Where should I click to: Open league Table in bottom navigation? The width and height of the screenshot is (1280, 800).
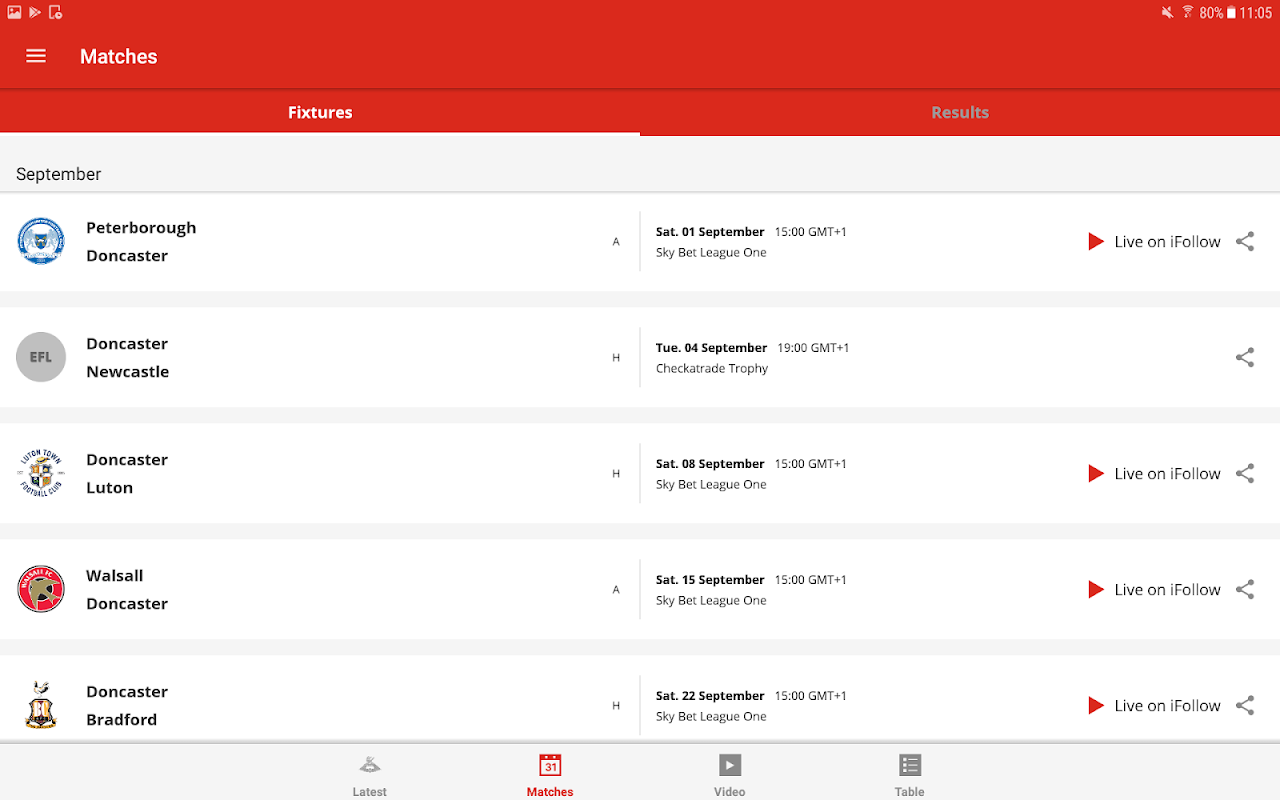click(x=910, y=776)
